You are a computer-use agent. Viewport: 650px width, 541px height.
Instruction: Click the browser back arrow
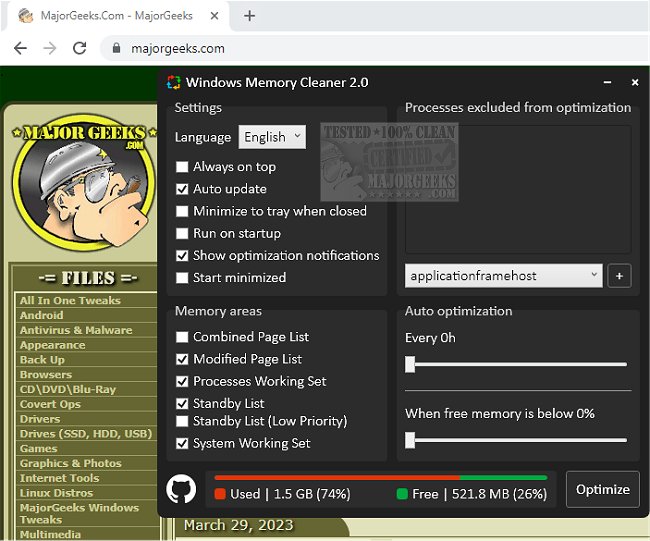click(x=20, y=48)
